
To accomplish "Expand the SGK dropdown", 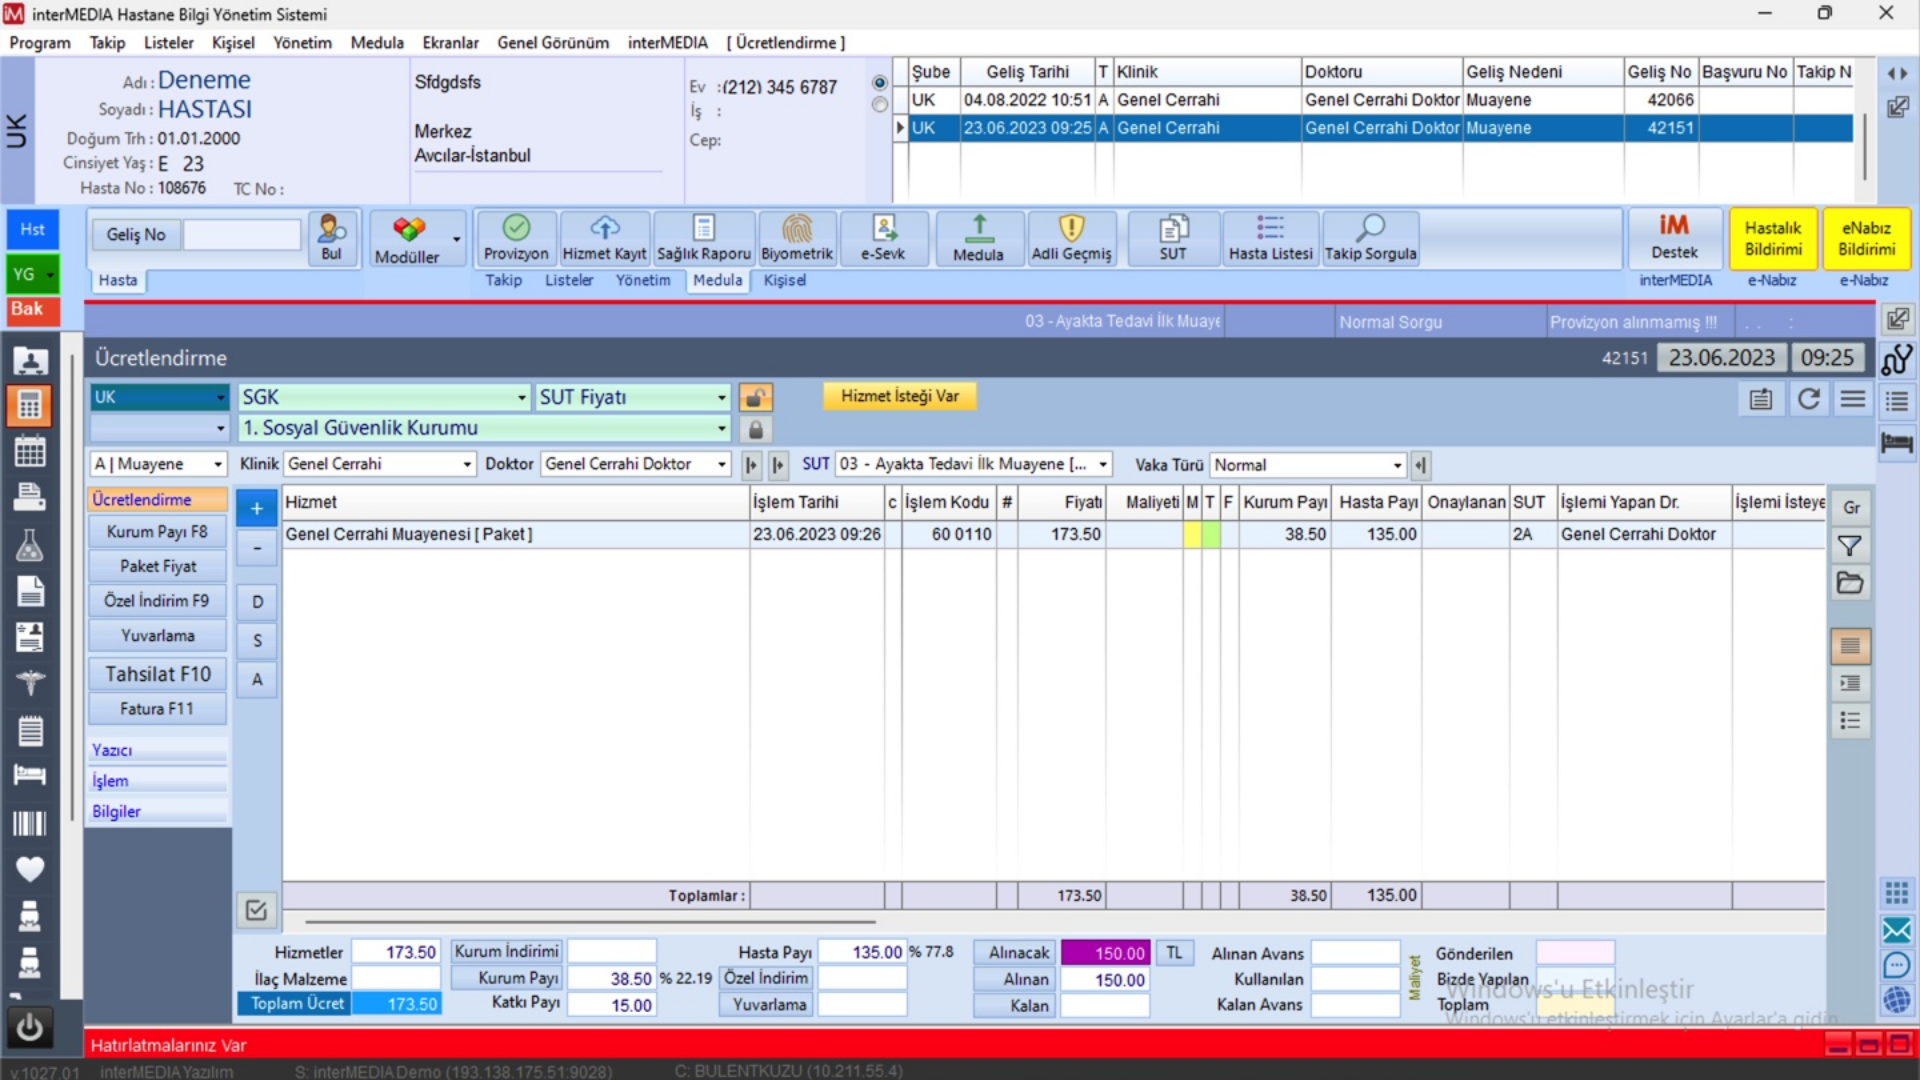I will click(521, 398).
